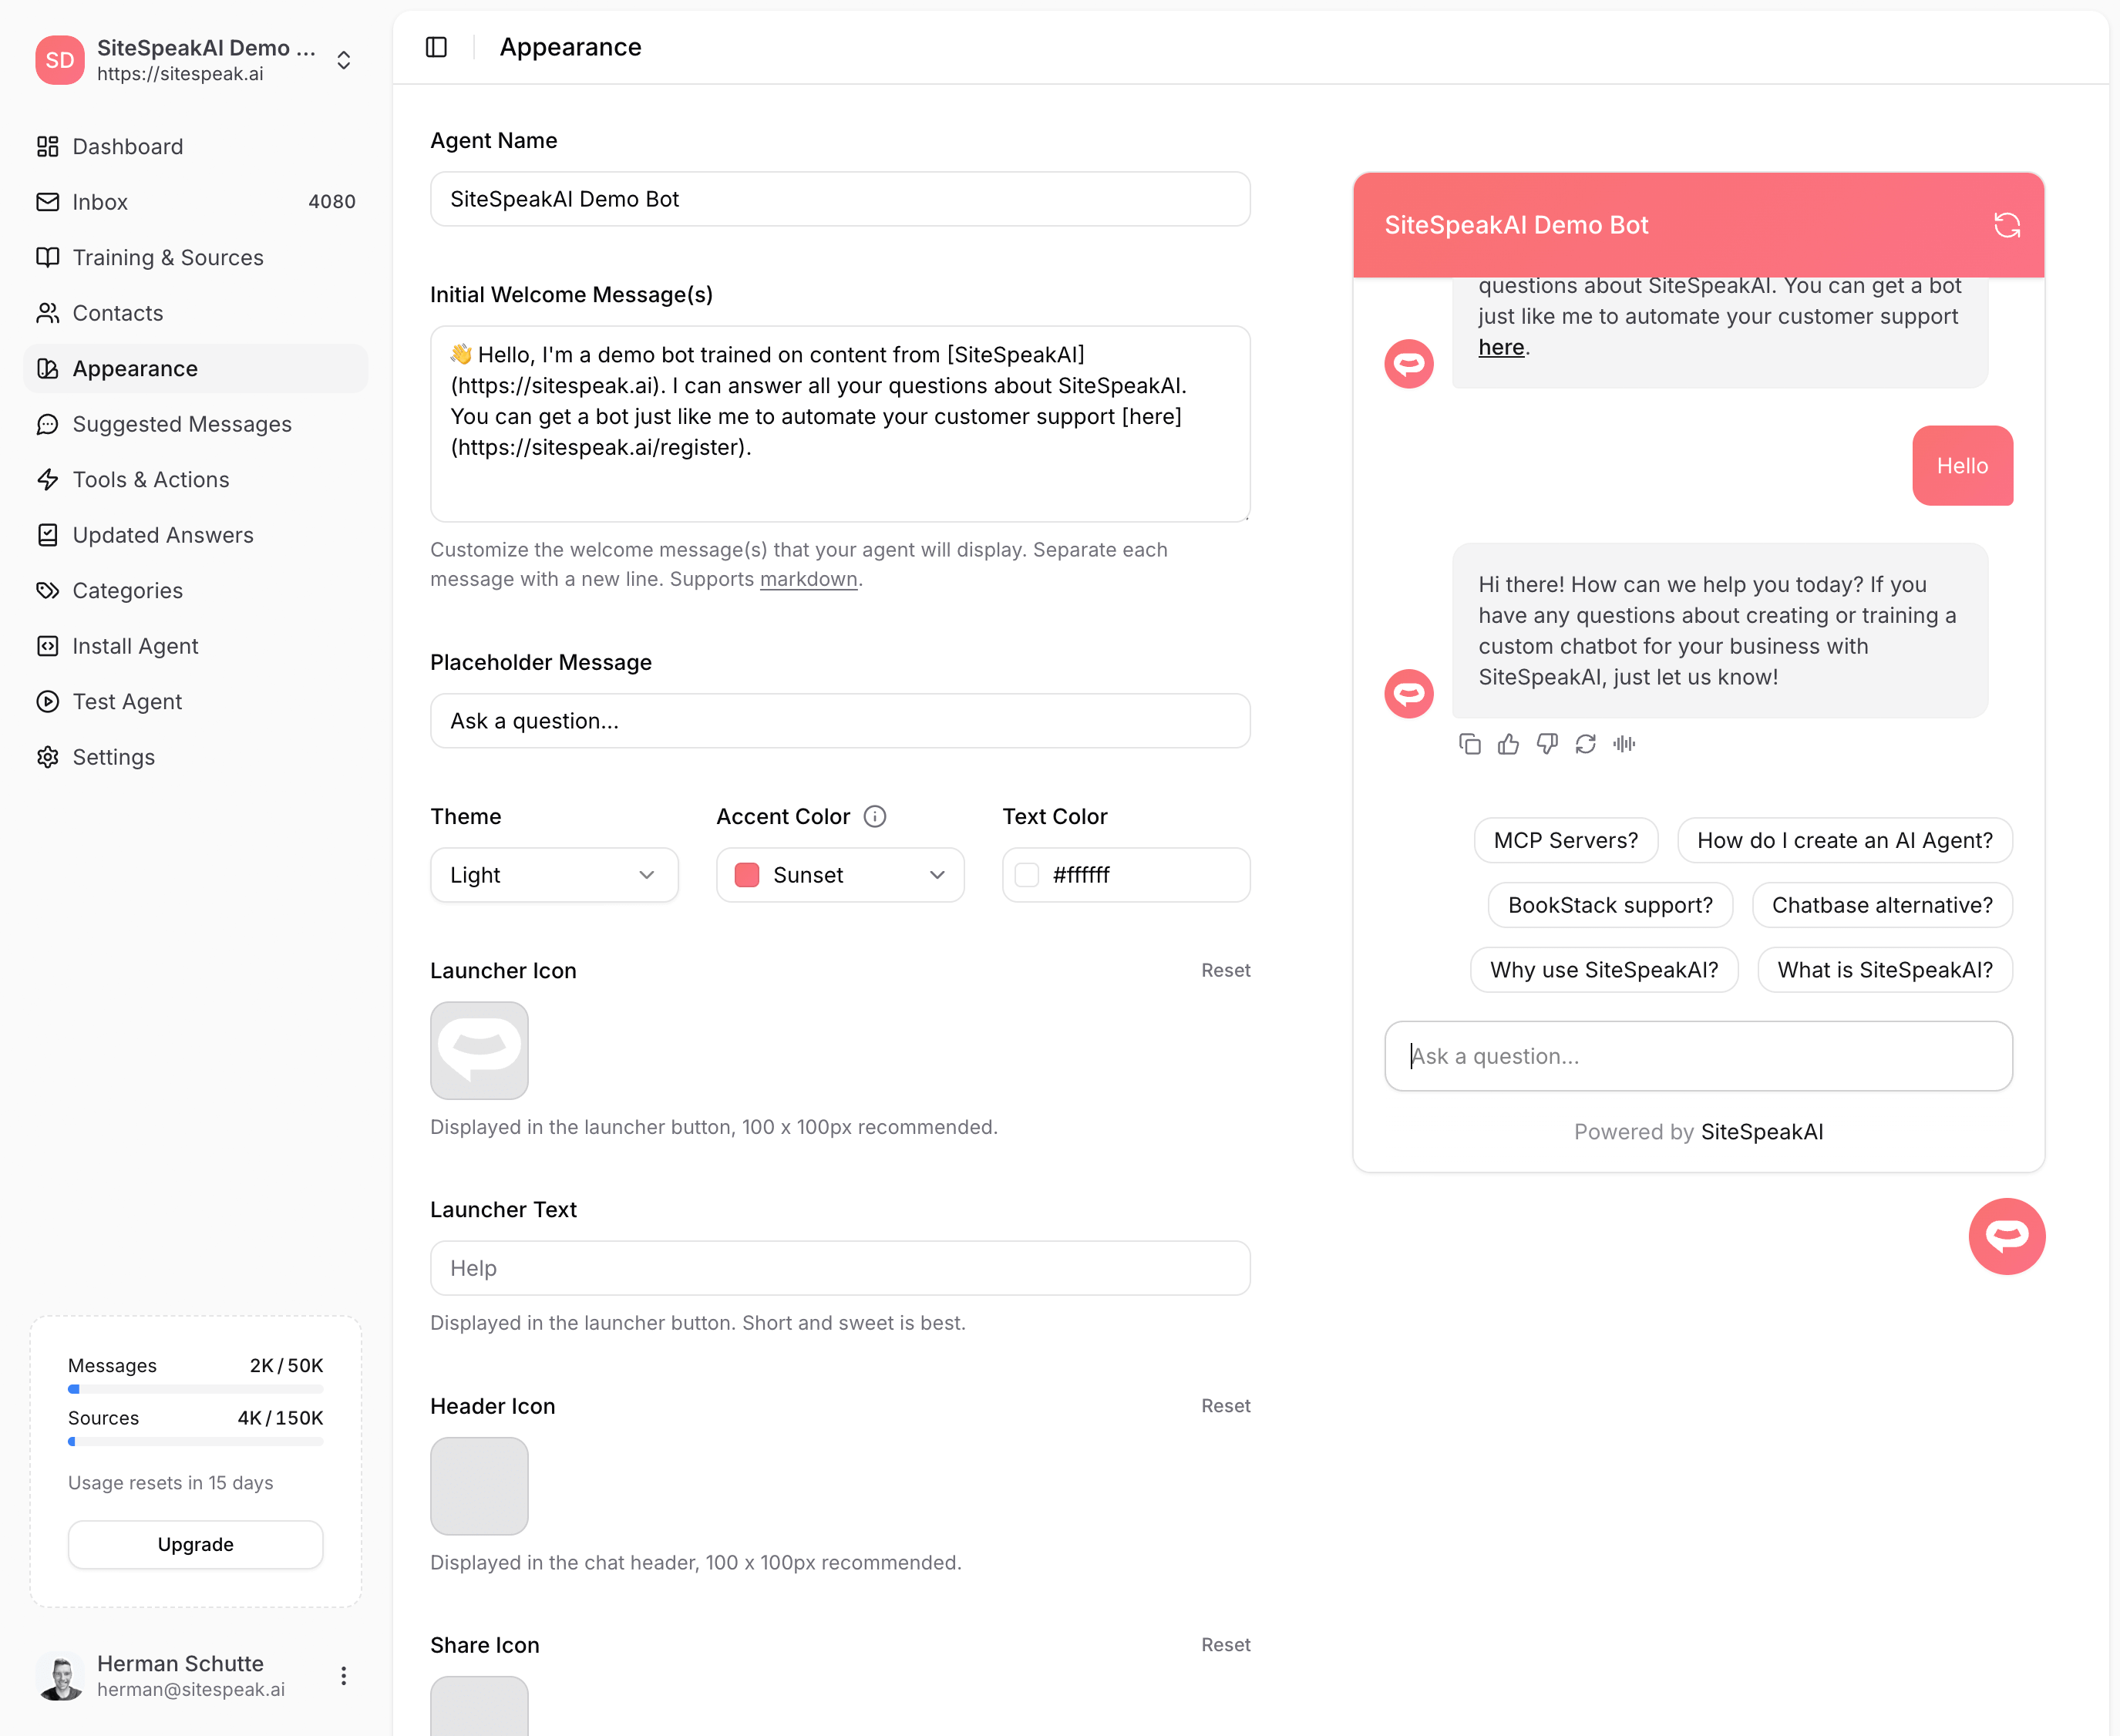This screenshot has height=1736, width=2120.
Task: Expand the SiteSpeakAI Demo workspace switcher
Action: (343, 60)
